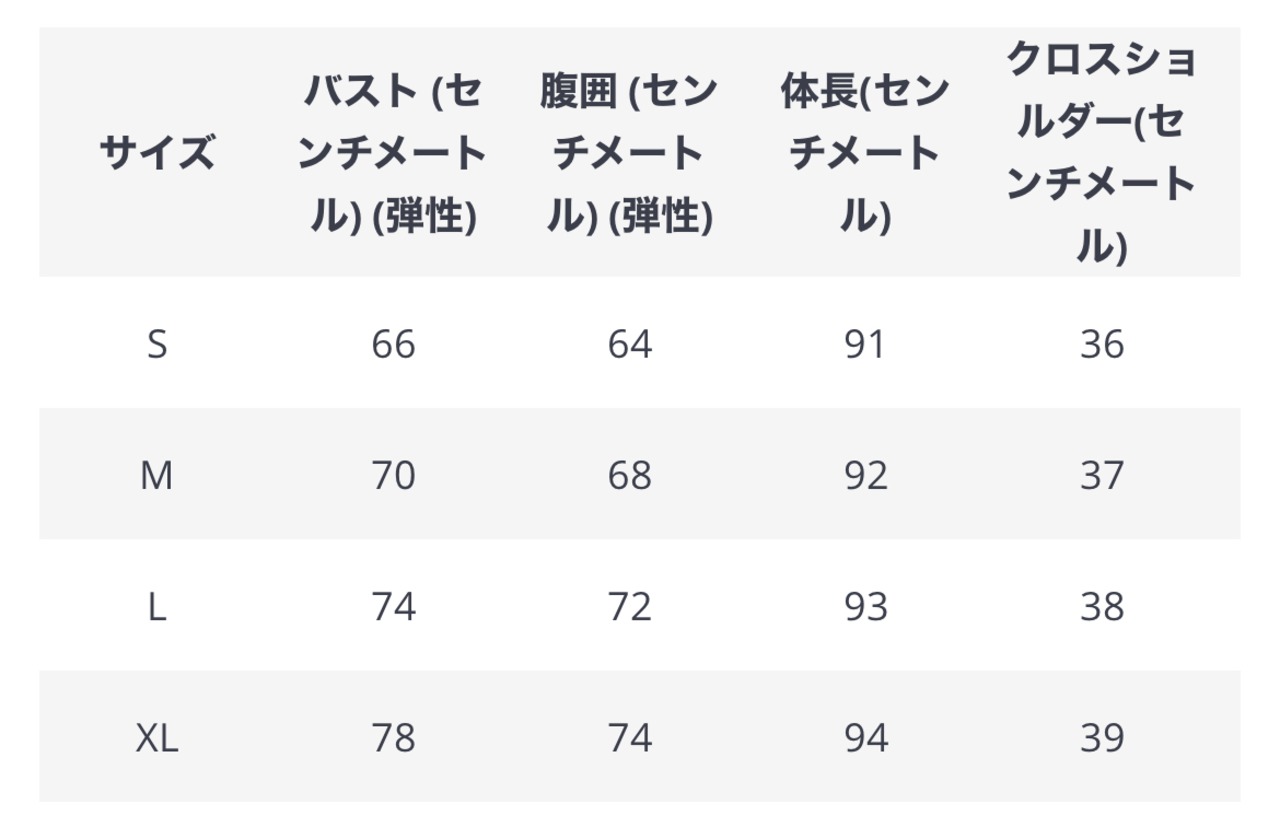Image resolution: width=1280 pixels, height=839 pixels.
Task: Click body length value 91
Action: (x=865, y=344)
